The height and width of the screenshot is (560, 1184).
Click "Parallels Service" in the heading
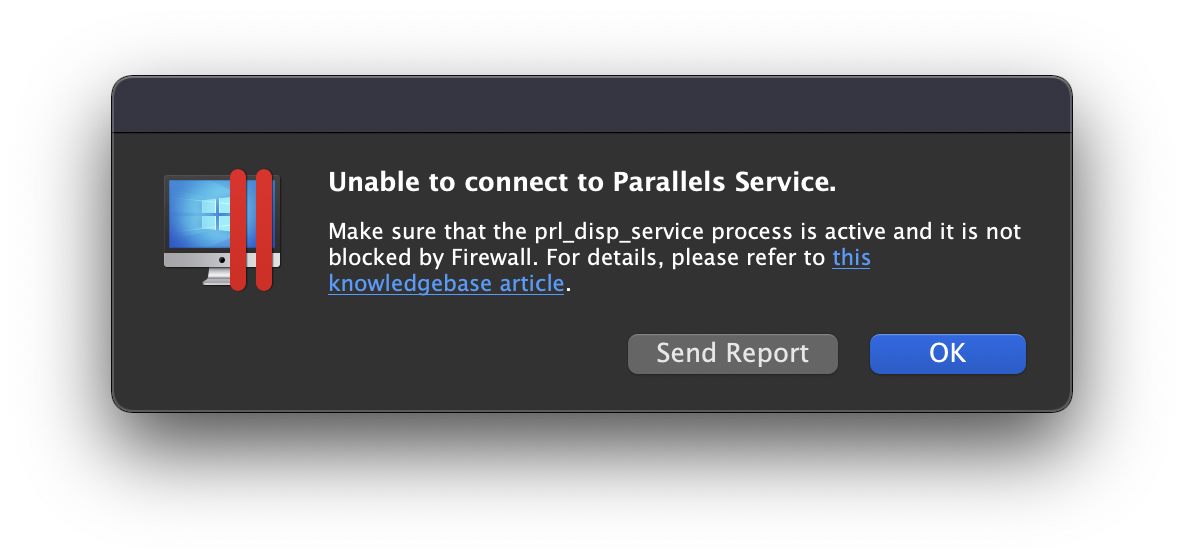click(x=720, y=183)
